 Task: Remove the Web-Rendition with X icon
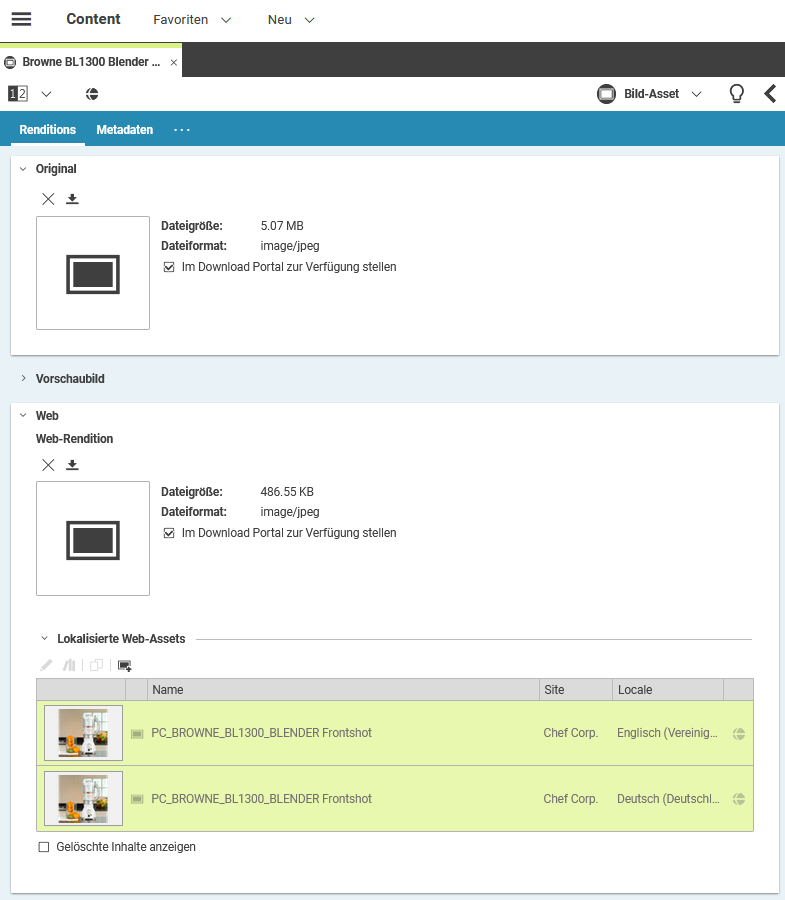coord(48,465)
